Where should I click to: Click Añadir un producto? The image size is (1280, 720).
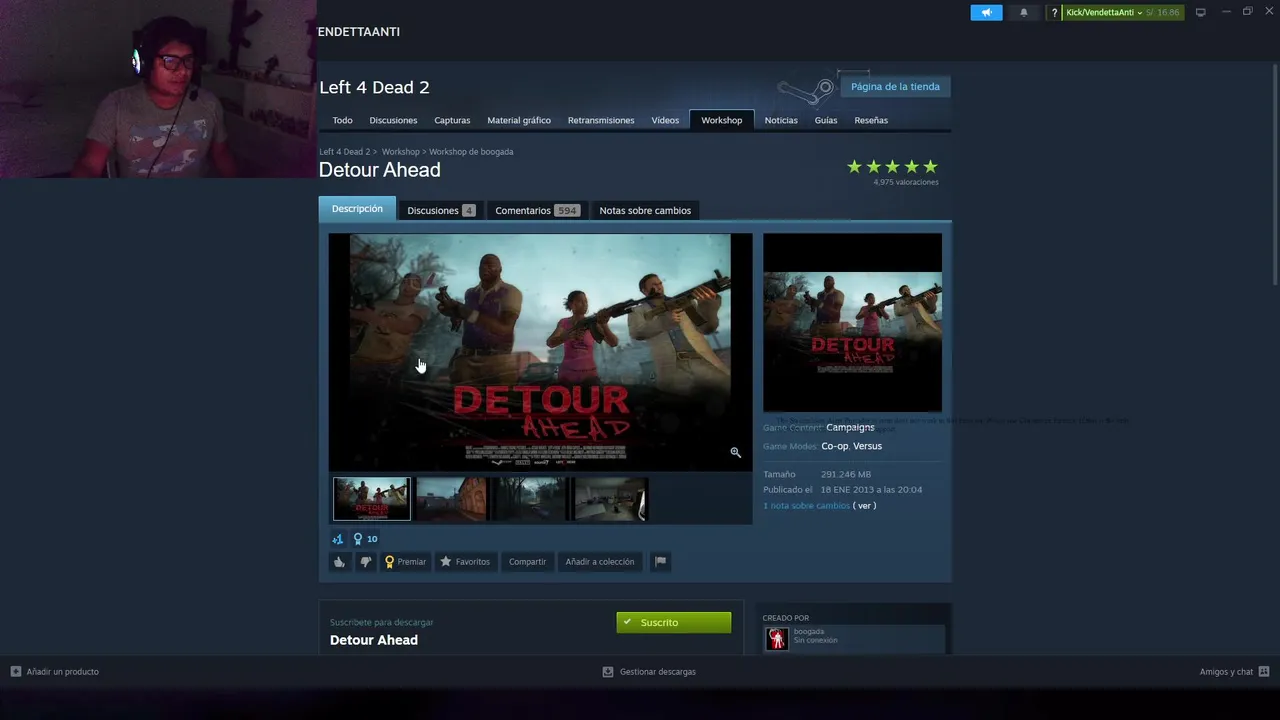pyautogui.click(x=62, y=672)
